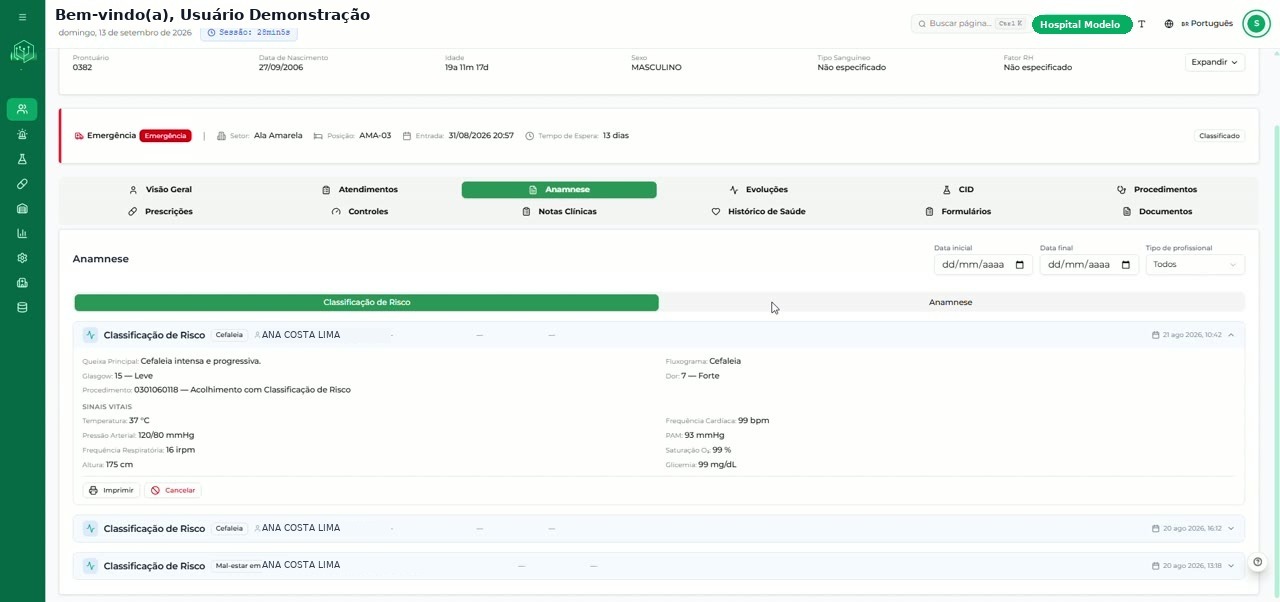Click the Mal-estar tag on the 13:18 entry

[238, 566]
